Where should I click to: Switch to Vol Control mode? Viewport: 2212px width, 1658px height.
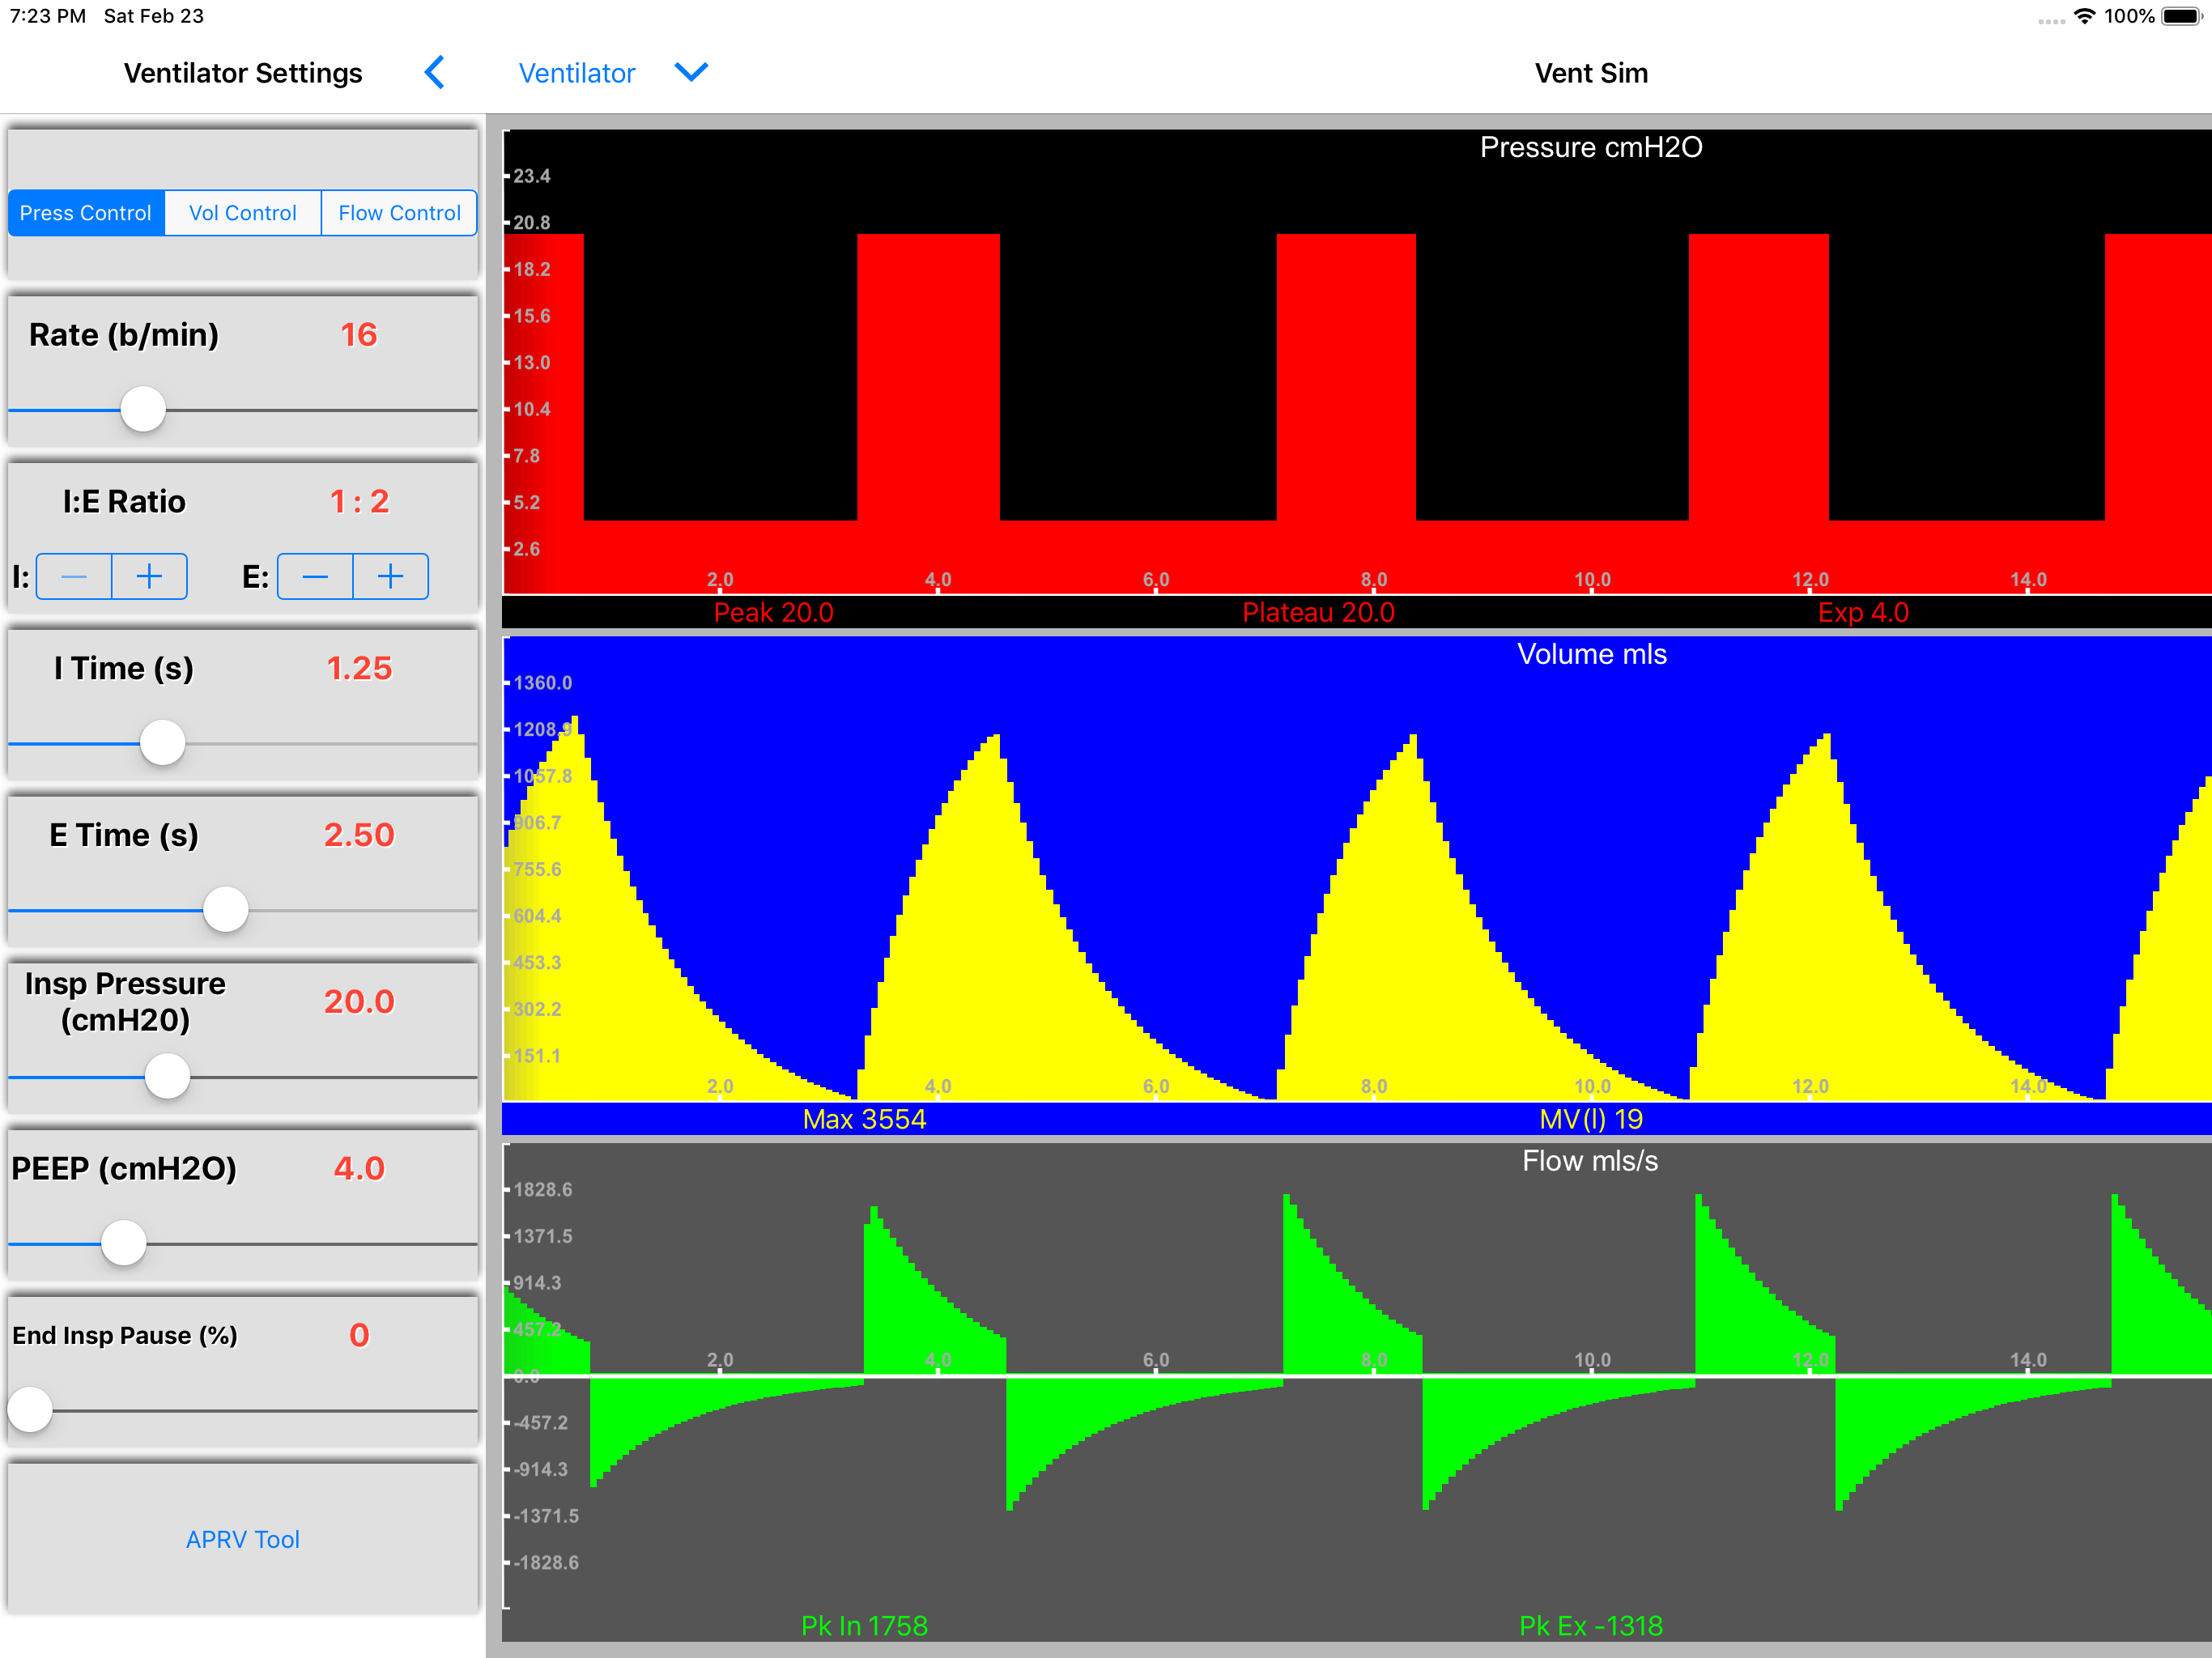pos(242,213)
